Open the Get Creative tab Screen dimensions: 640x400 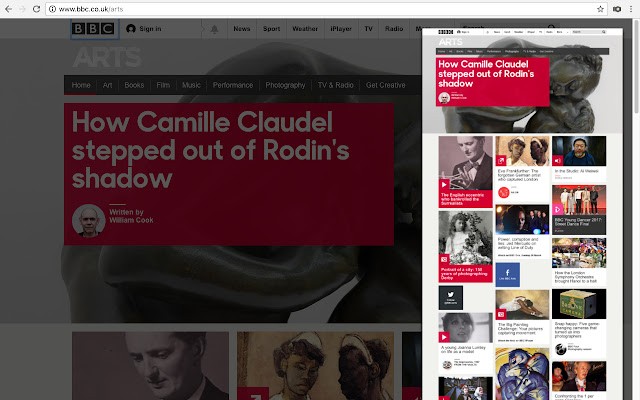pos(386,85)
